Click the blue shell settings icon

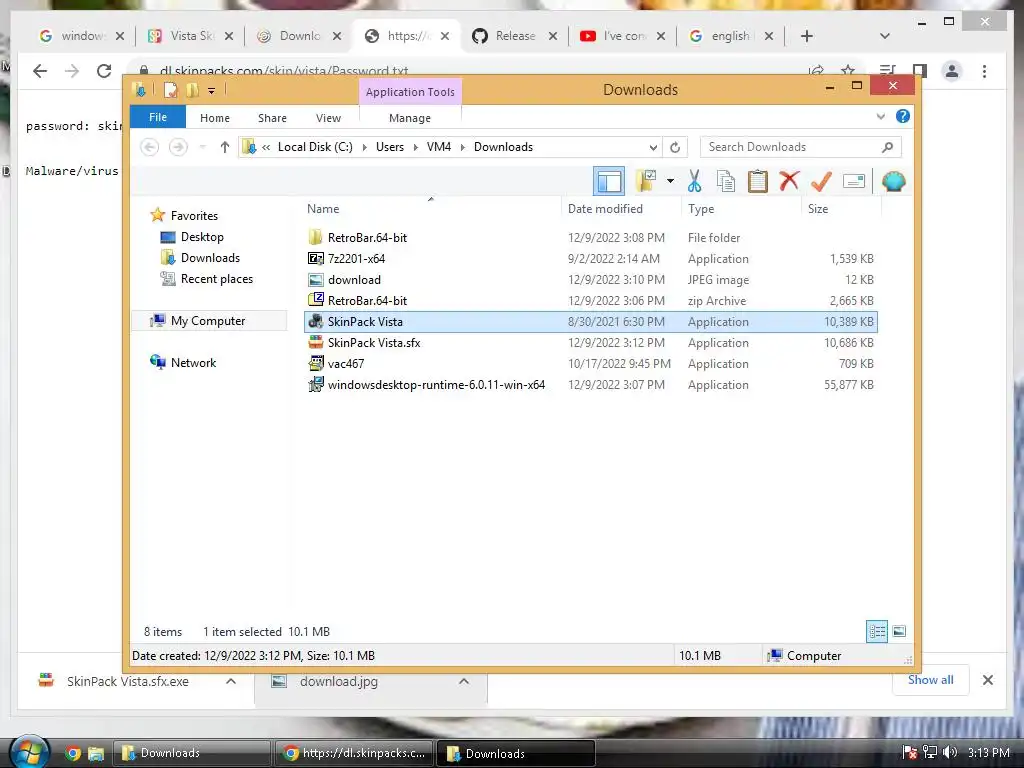[893, 181]
